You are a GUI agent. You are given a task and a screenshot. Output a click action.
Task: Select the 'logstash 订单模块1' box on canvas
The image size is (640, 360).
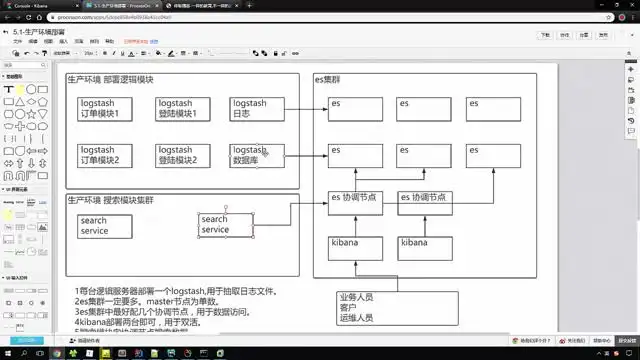(105, 109)
